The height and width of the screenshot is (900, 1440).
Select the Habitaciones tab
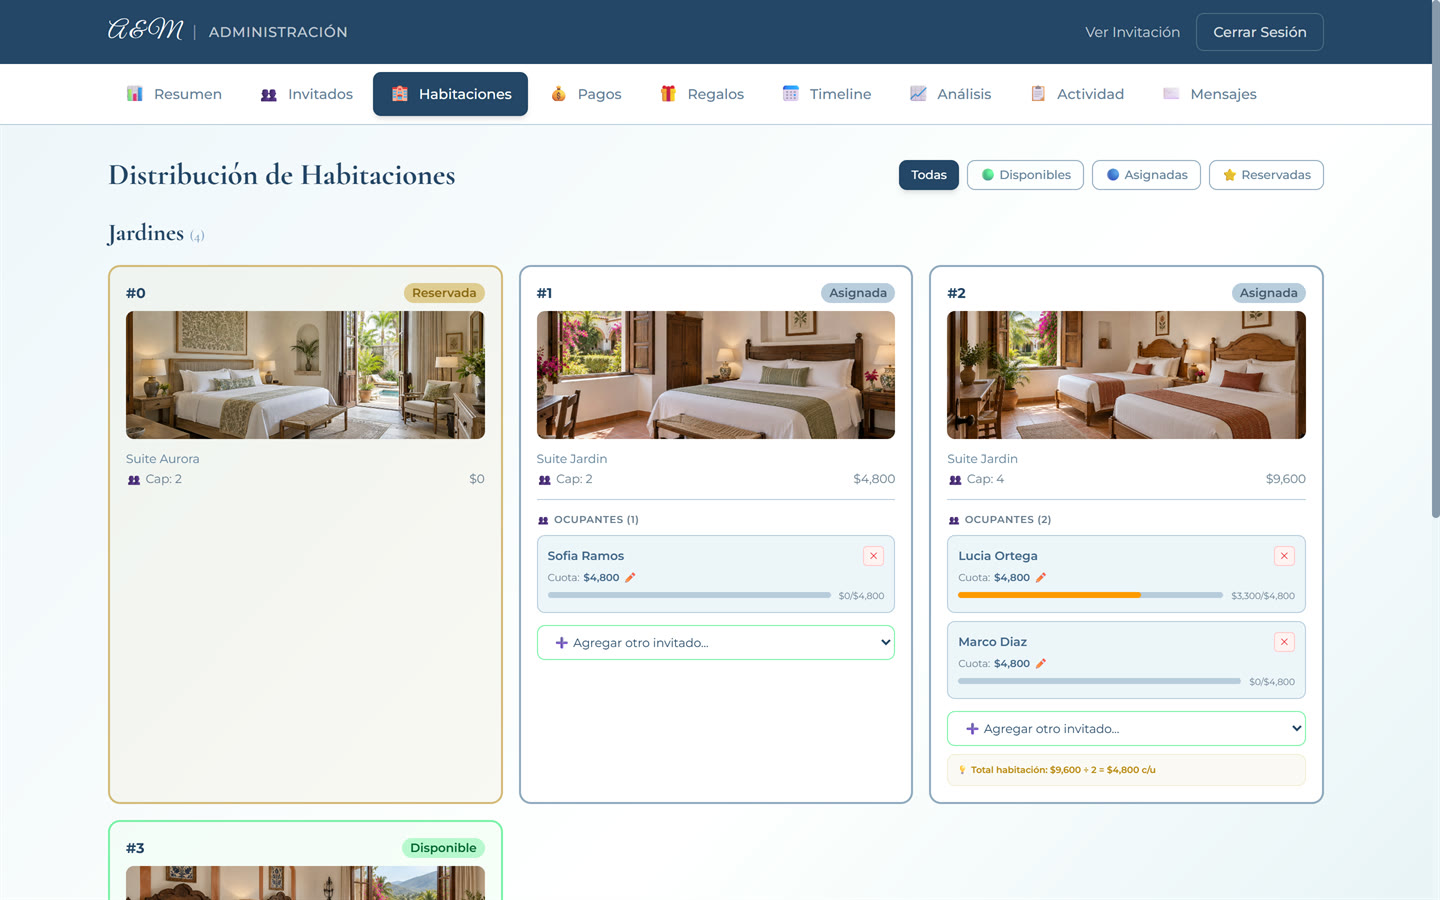(x=450, y=94)
